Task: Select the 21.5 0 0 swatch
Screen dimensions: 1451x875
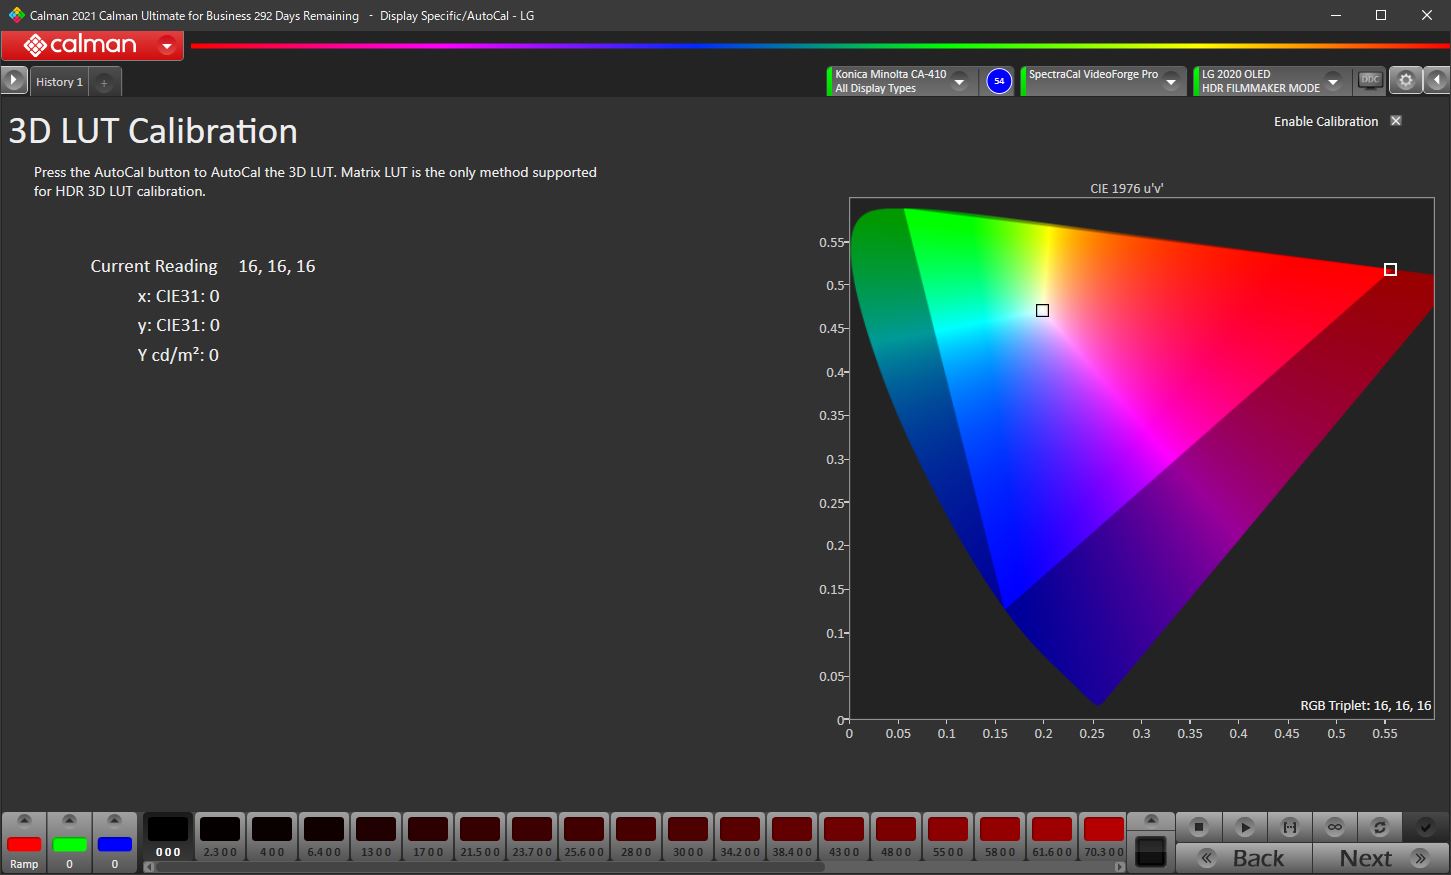Action: (480, 837)
